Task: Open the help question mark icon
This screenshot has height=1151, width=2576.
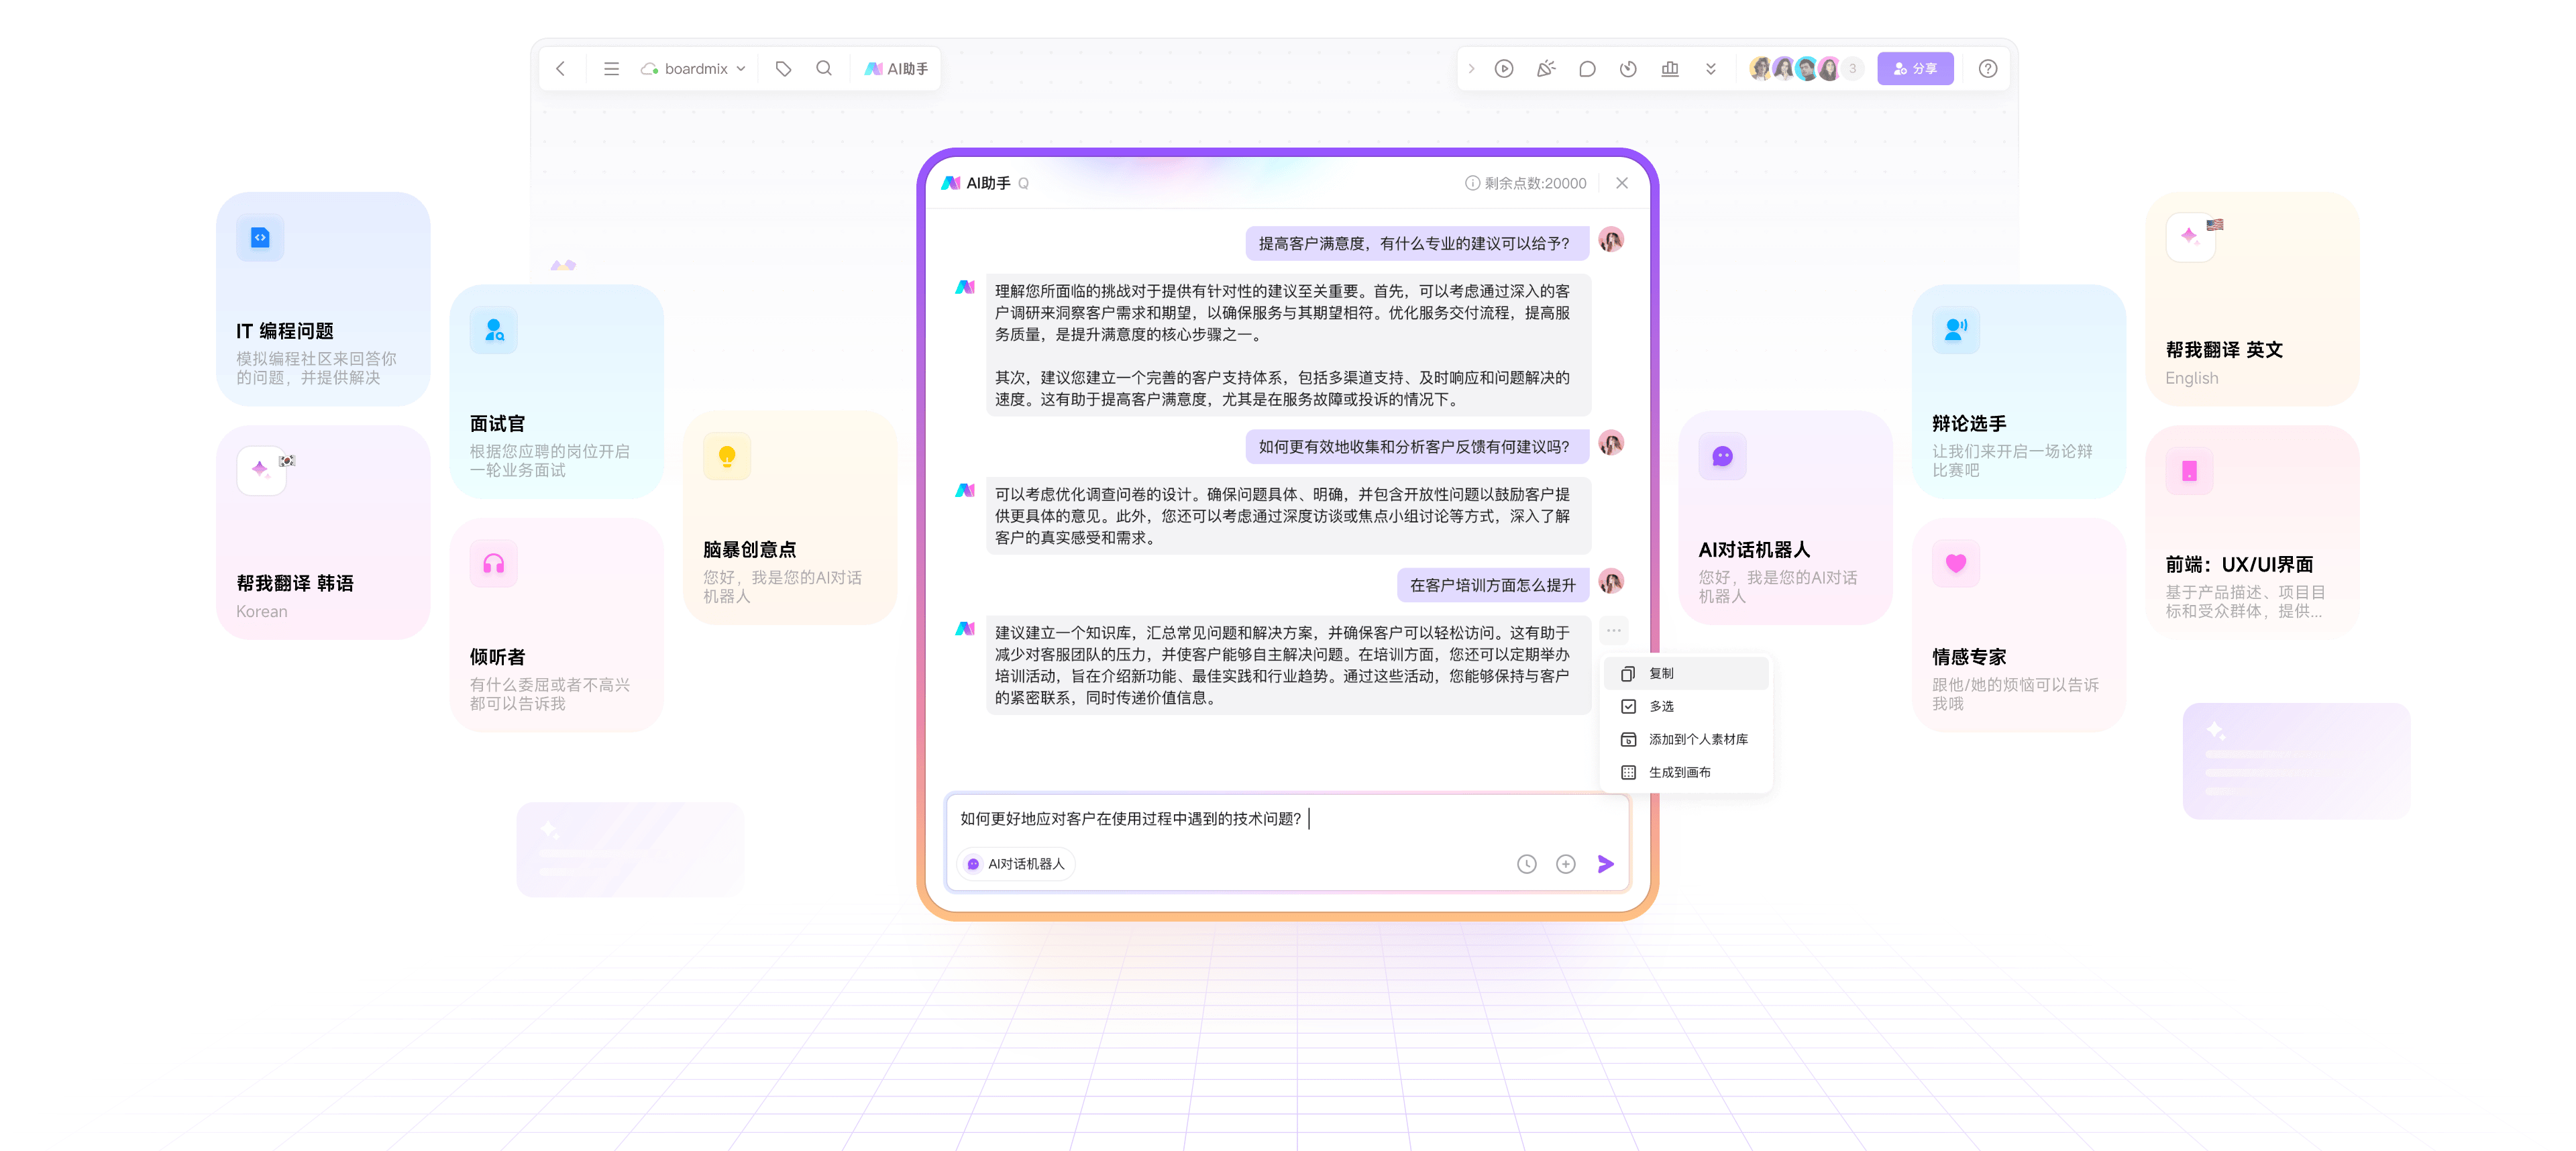Action: [1987, 69]
